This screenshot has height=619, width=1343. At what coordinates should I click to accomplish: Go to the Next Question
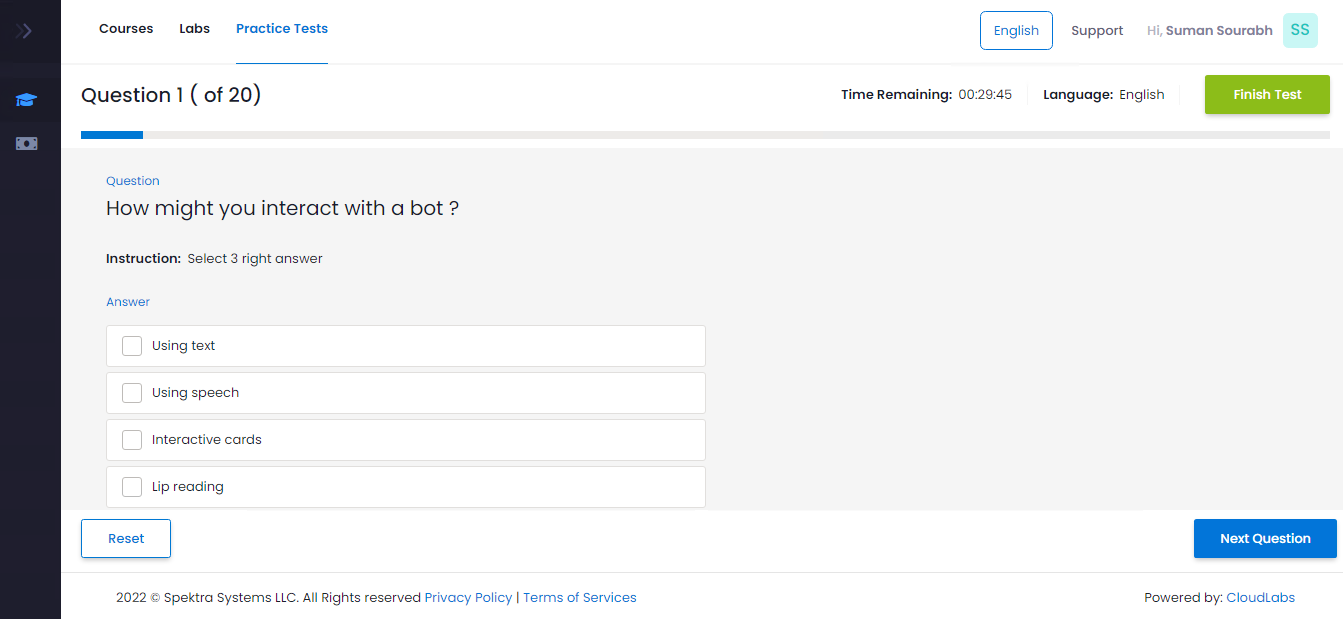click(x=1265, y=538)
